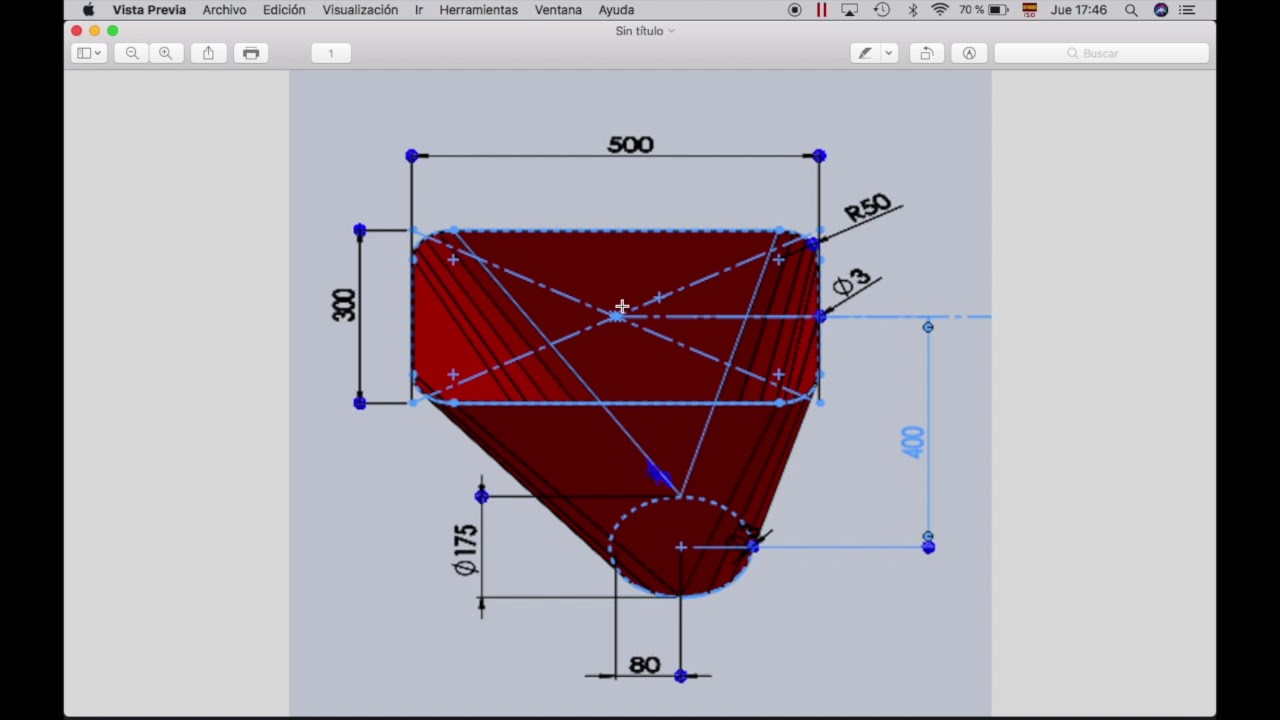Click the 70% battery indicator
This screenshot has height=720, width=1280.
pyautogui.click(x=983, y=10)
